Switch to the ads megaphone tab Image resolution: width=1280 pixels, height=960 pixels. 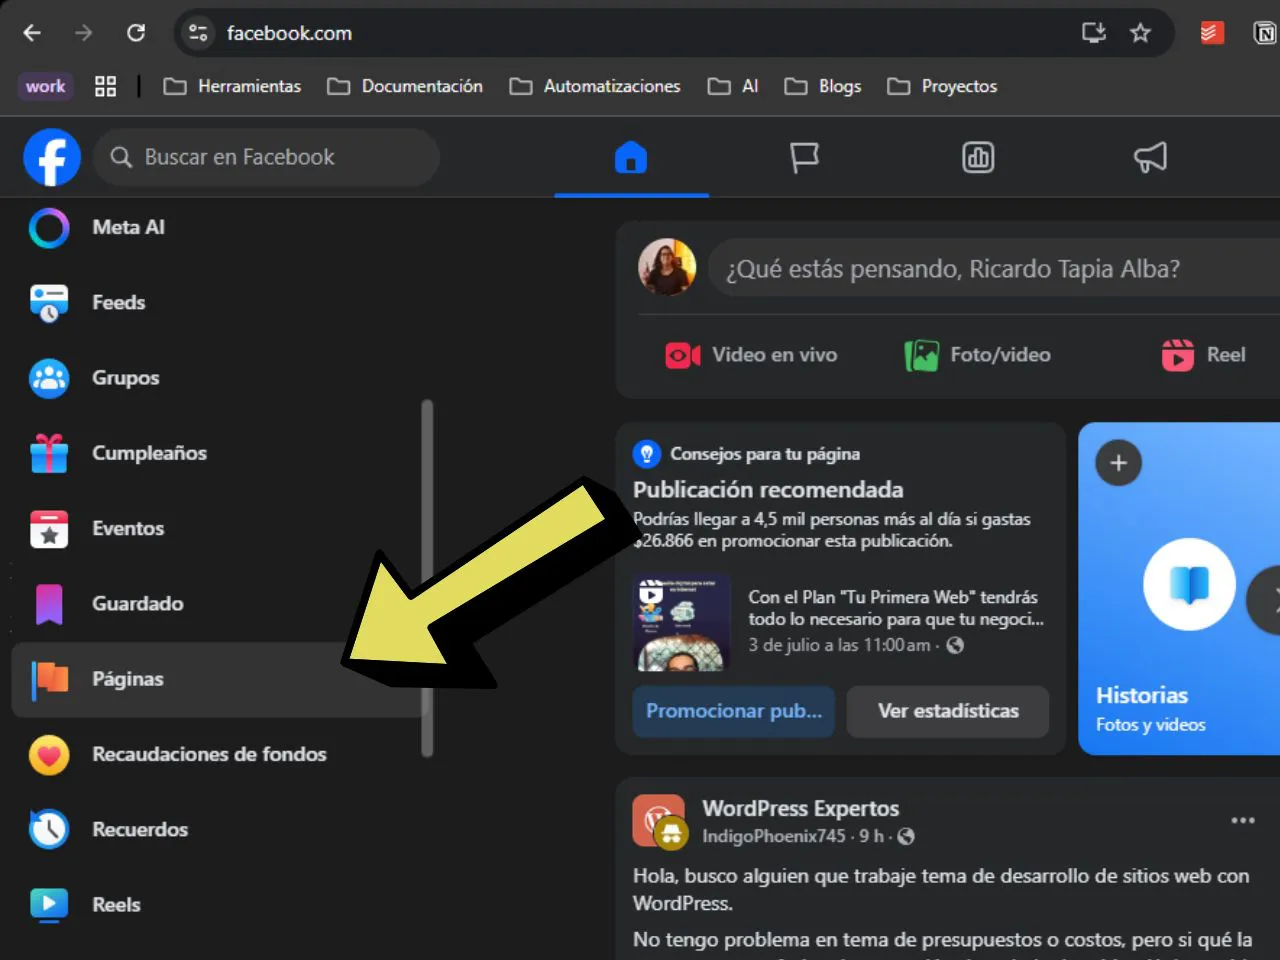[x=1150, y=158]
